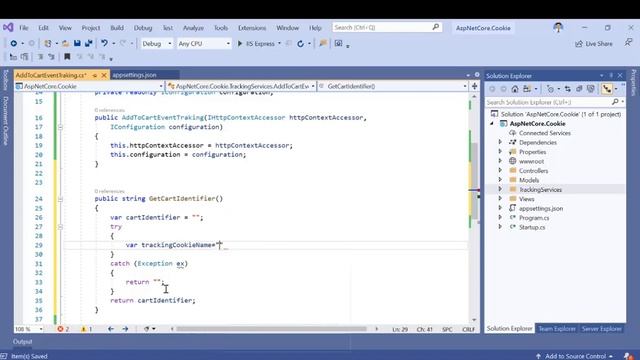Collapse the GetCartIdentifier method outline box
Image resolution: width=640 pixels, height=360 pixels.
(60, 199)
